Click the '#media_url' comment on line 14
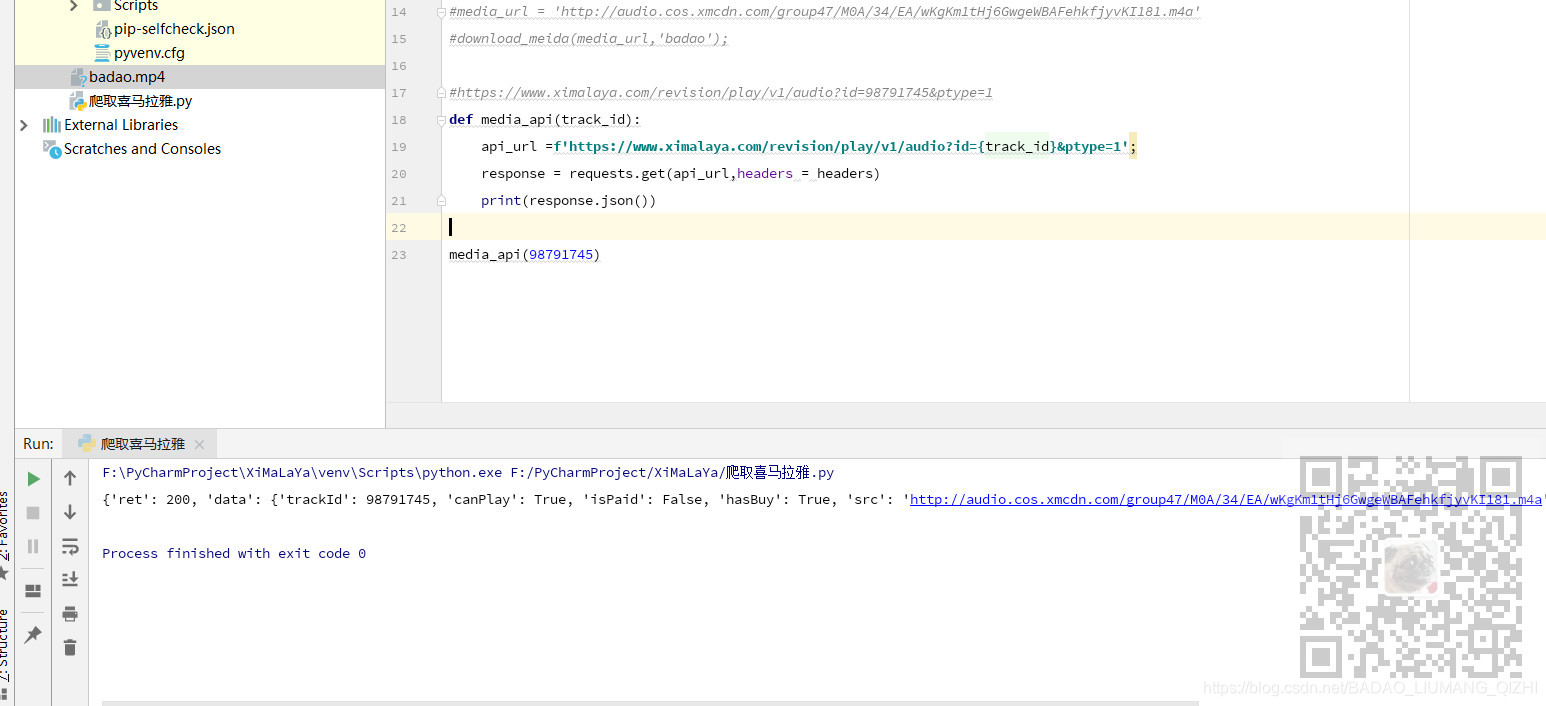Screen dimensions: 1546x706 click(x=825, y=12)
